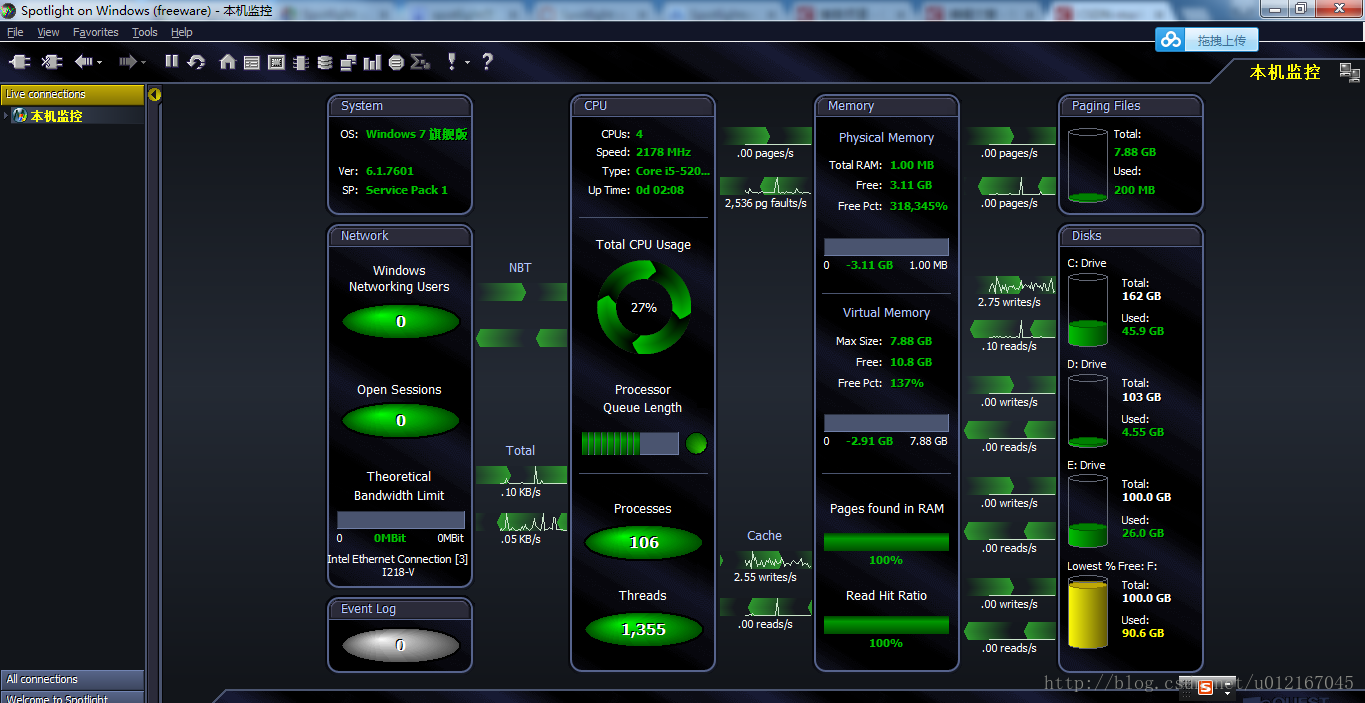Click the 拖拽上传 cloud upload button
This screenshot has width=1365, height=703.
coord(1207,40)
